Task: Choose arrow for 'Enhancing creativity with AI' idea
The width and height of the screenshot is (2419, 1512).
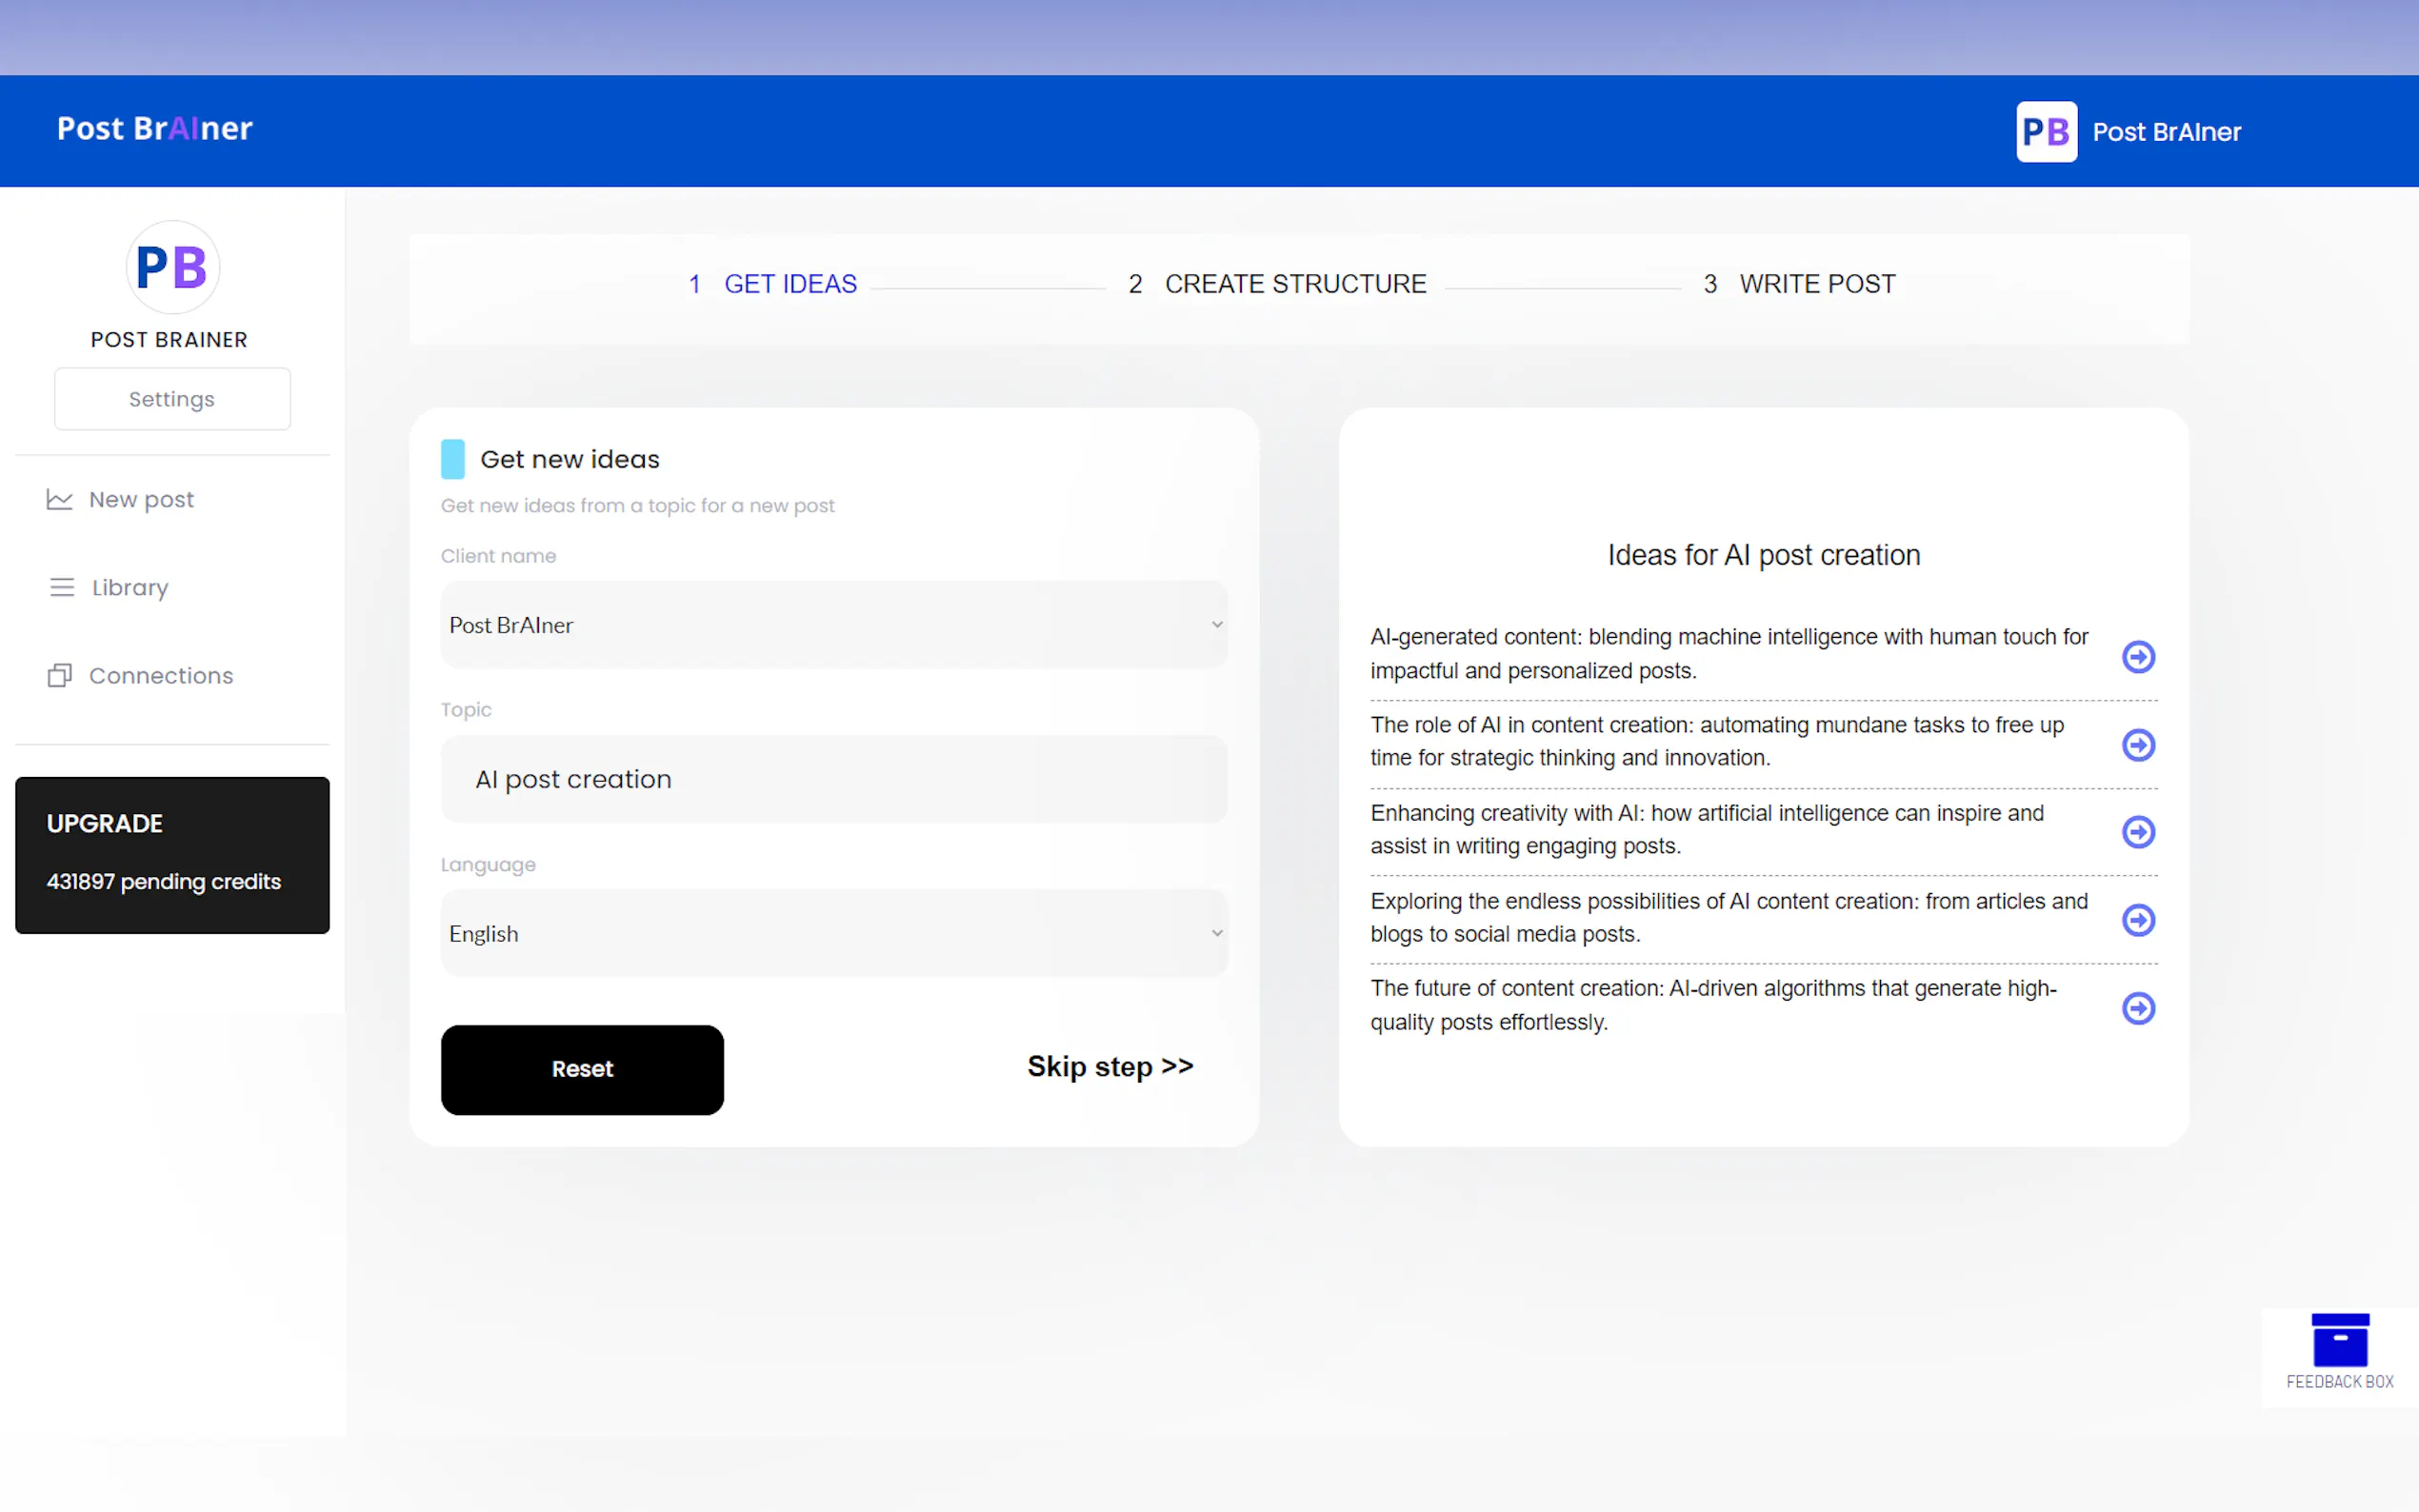Action: 2137,831
